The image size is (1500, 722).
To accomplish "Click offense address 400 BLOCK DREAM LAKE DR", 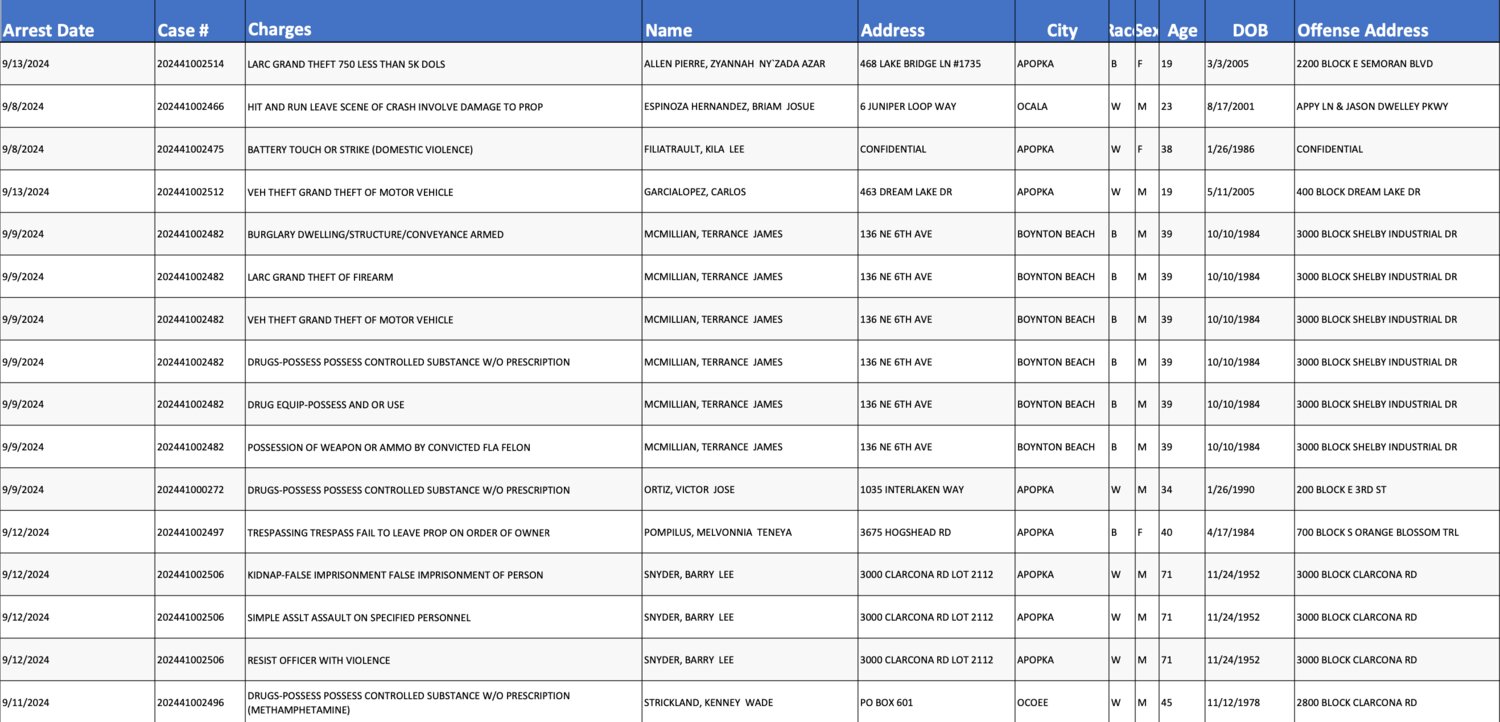I will click(1397, 192).
